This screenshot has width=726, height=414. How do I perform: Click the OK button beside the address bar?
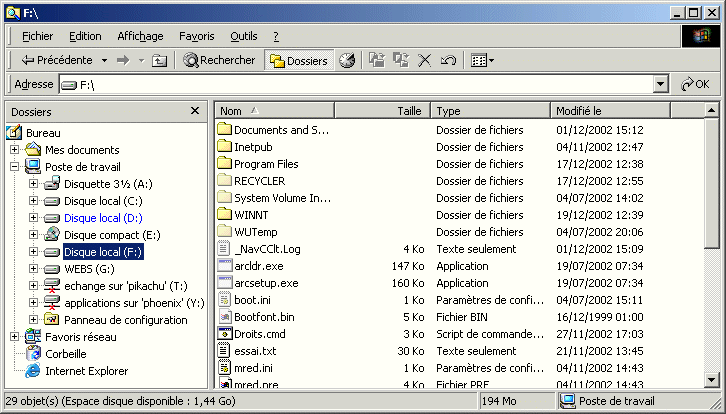(695, 85)
